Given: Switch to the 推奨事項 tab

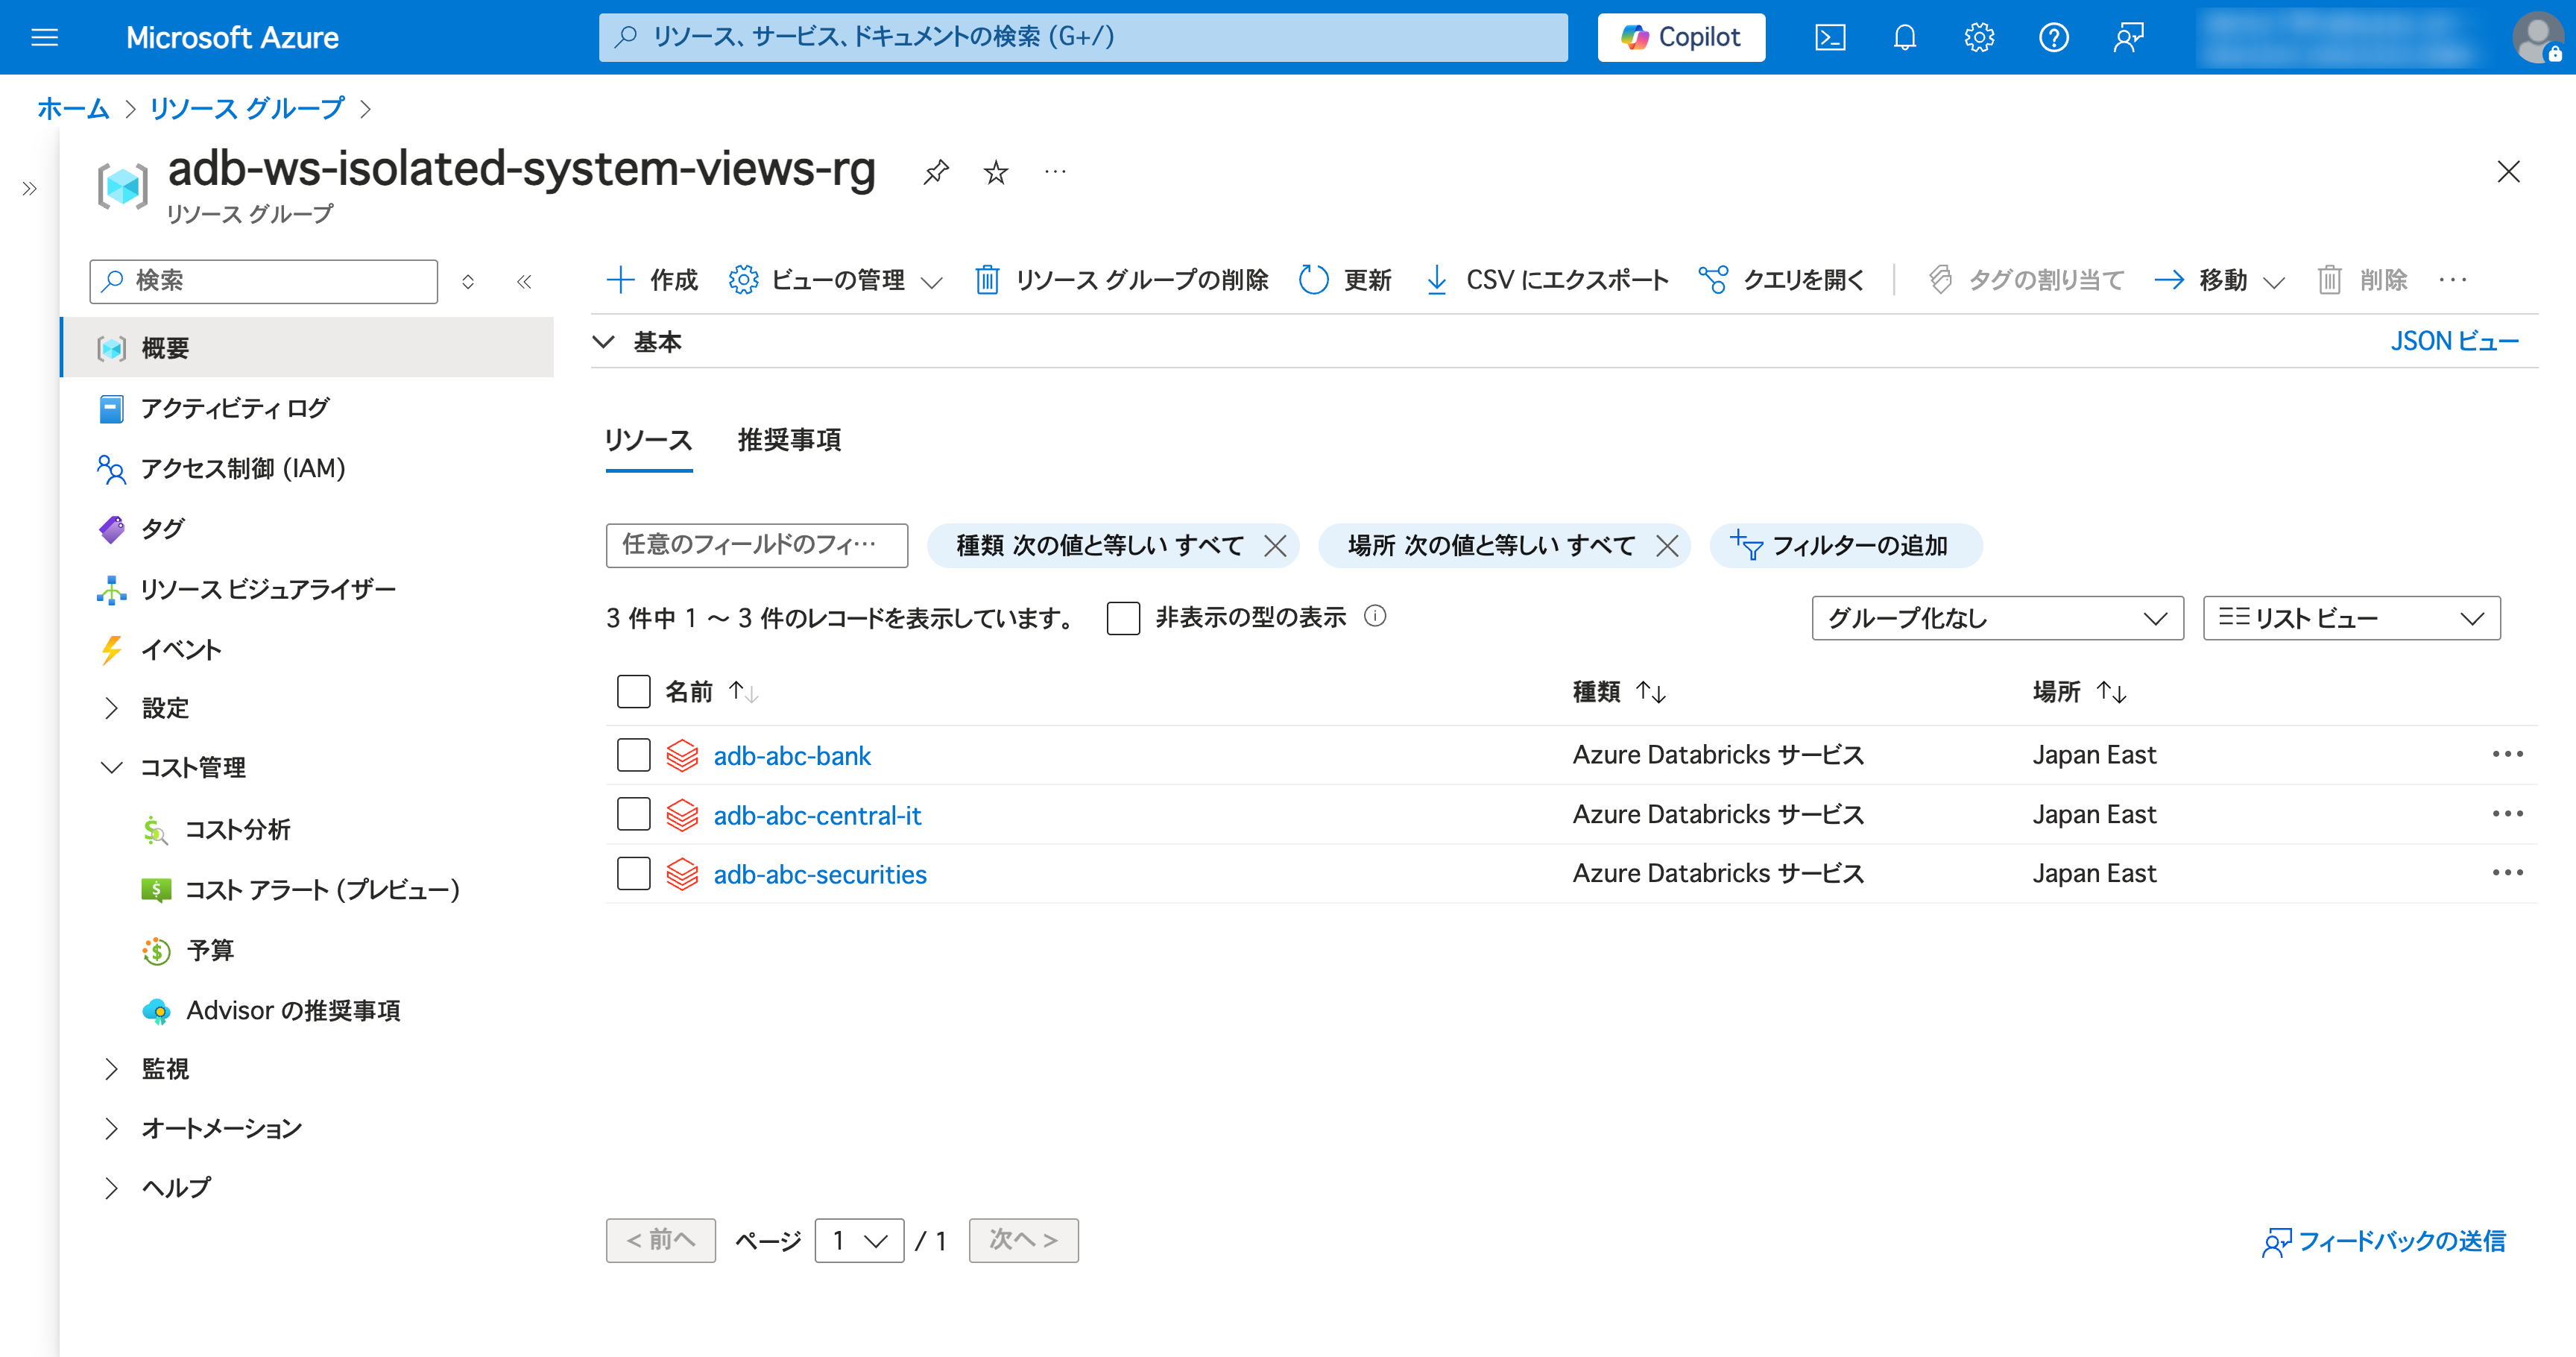Looking at the screenshot, I should point(789,440).
